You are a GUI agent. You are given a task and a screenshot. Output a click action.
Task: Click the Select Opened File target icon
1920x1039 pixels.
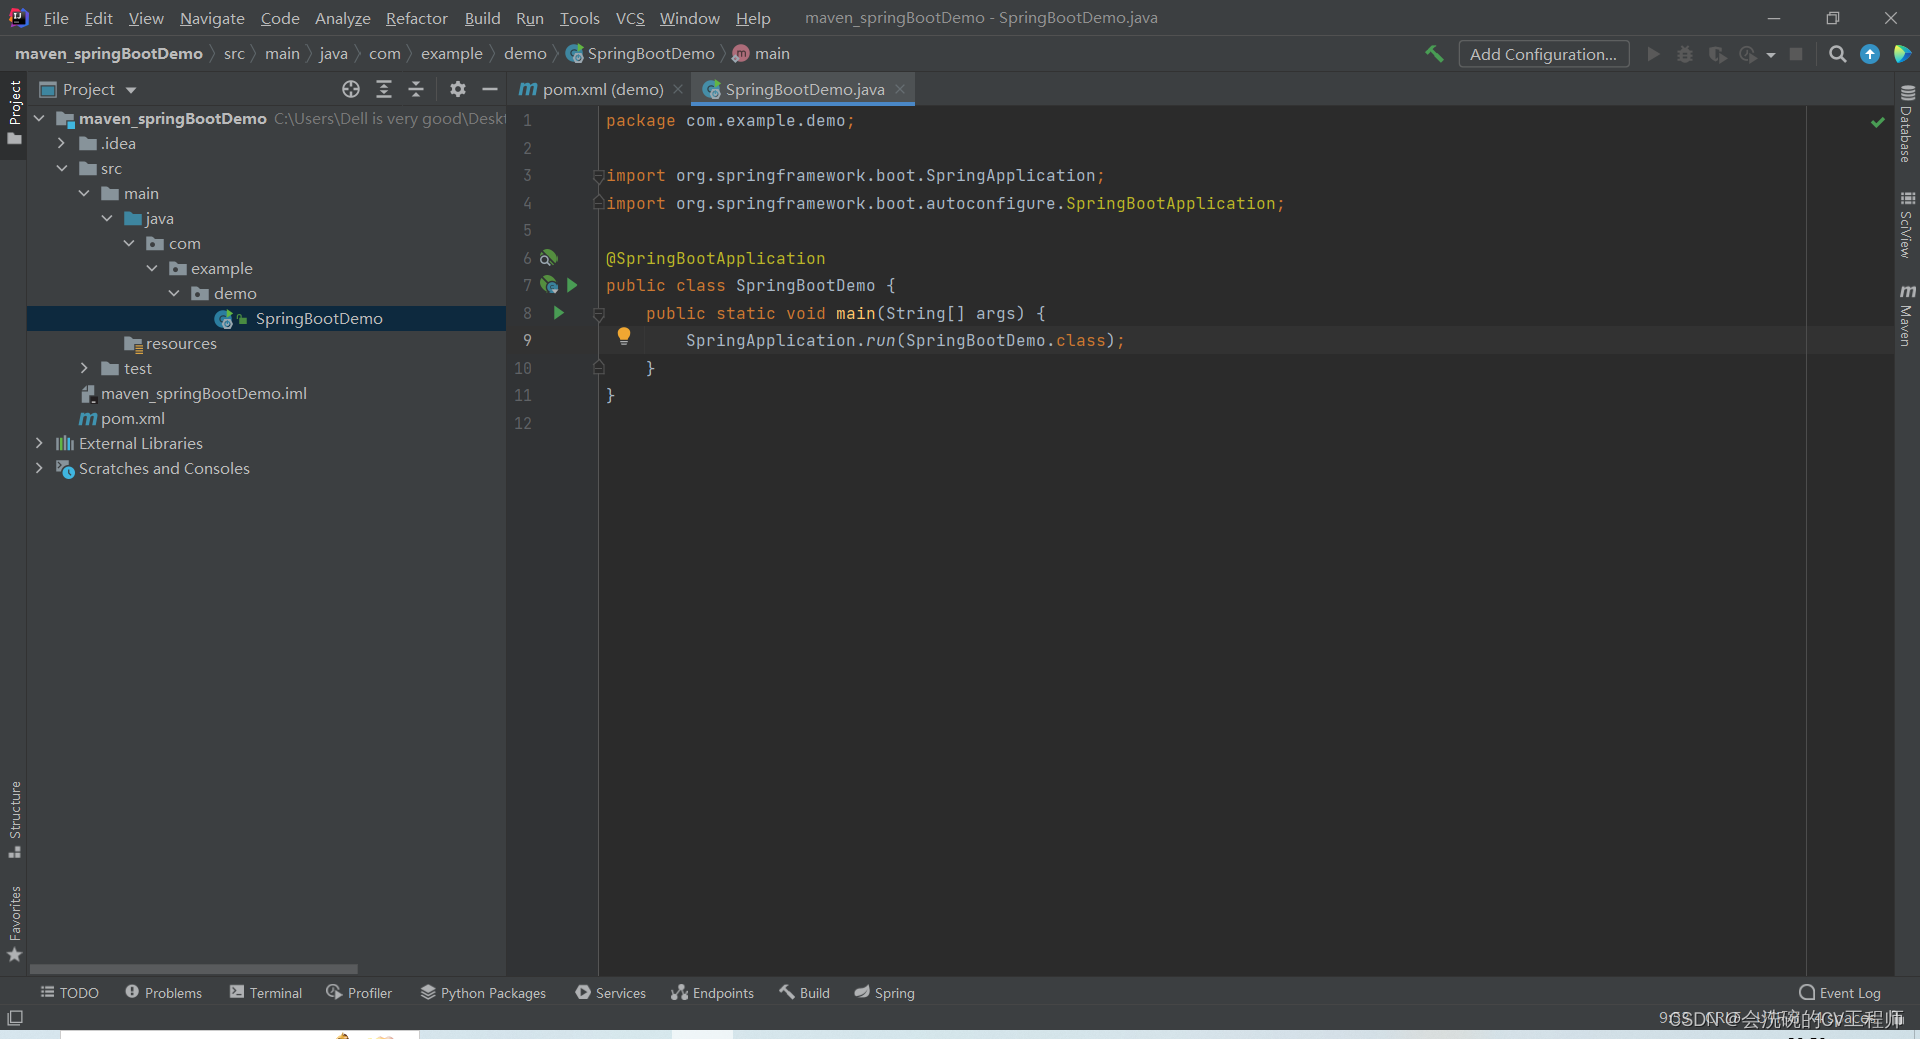[x=351, y=89]
